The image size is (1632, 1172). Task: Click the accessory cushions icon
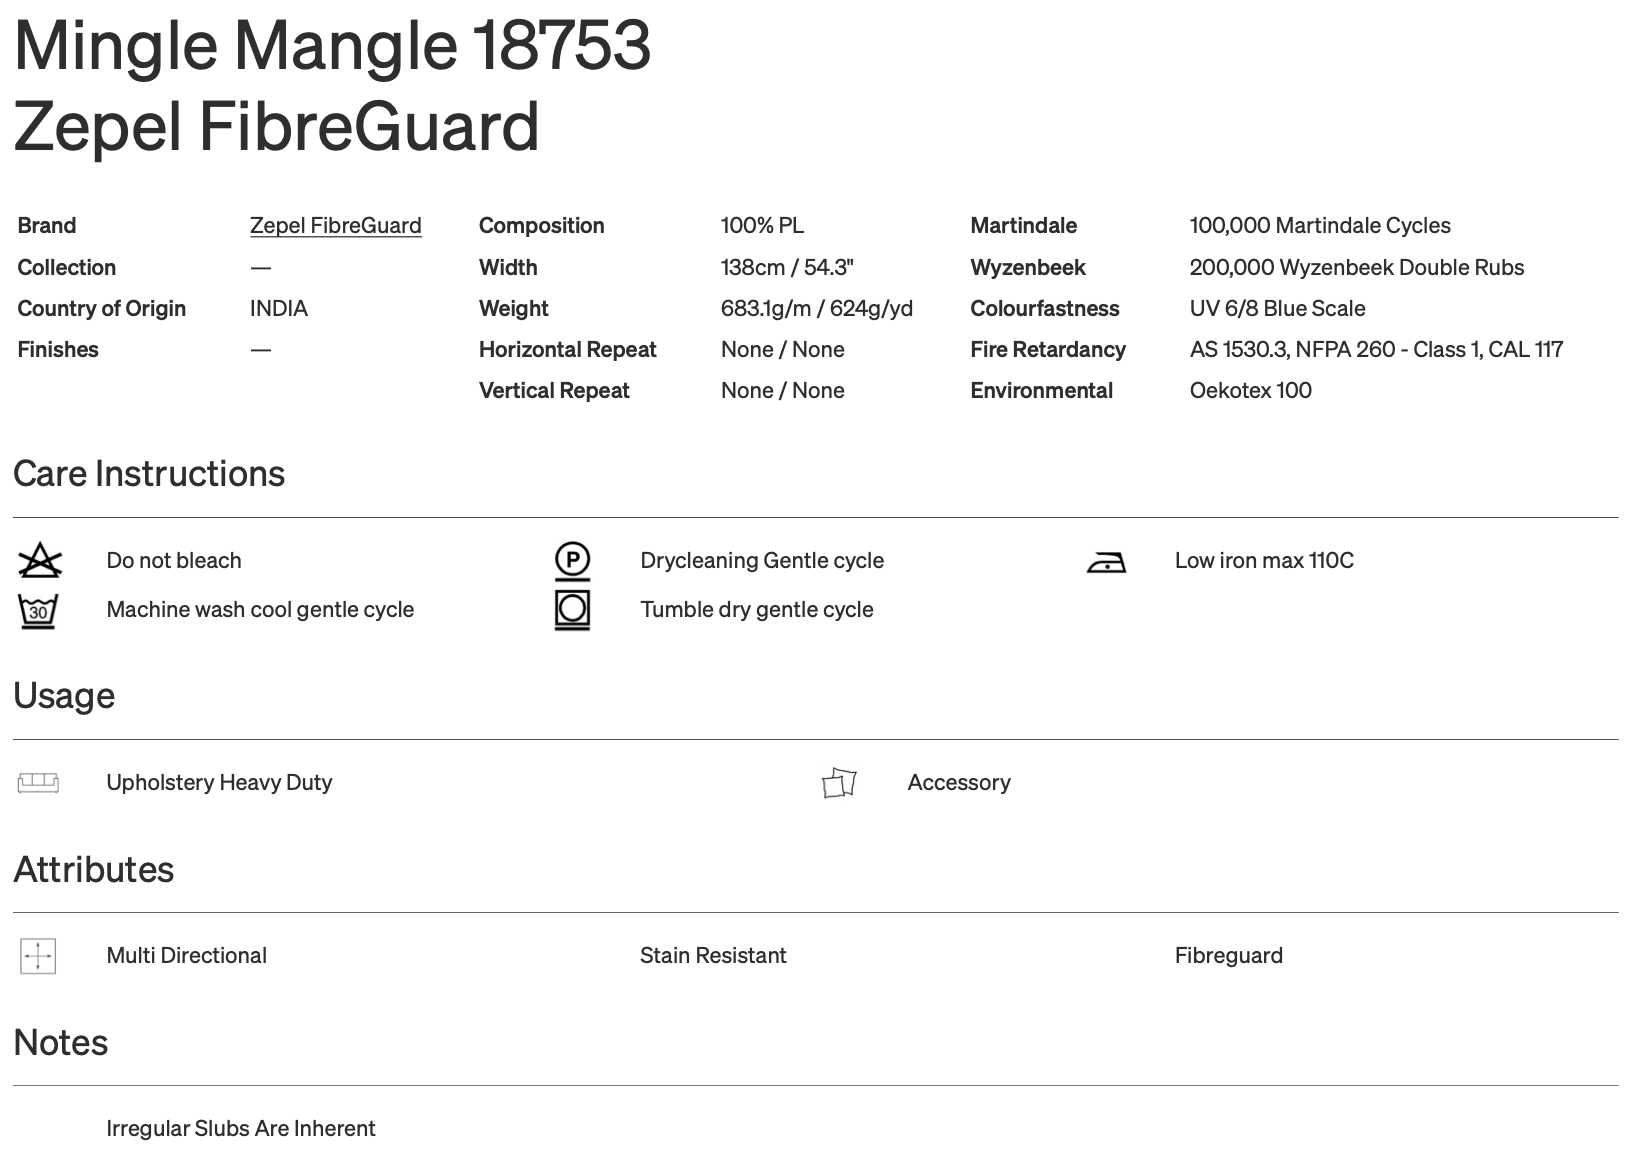click(839, 783)
